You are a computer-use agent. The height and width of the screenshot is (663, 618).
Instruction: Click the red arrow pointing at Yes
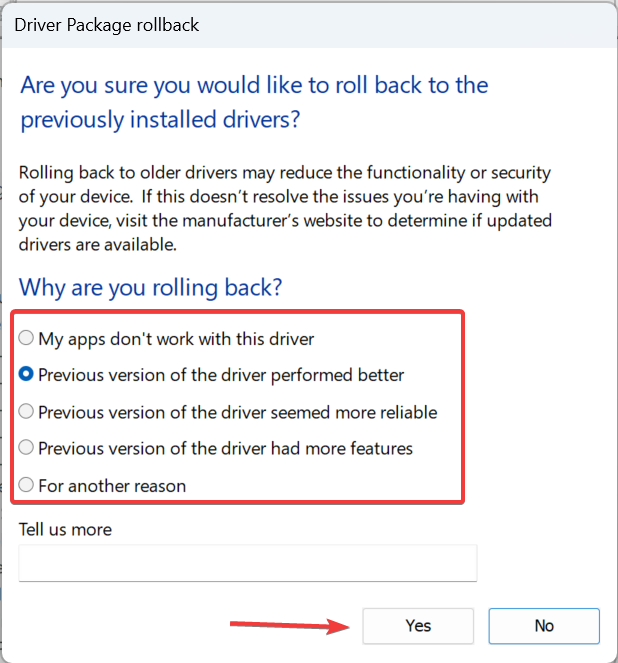(290, 627)
